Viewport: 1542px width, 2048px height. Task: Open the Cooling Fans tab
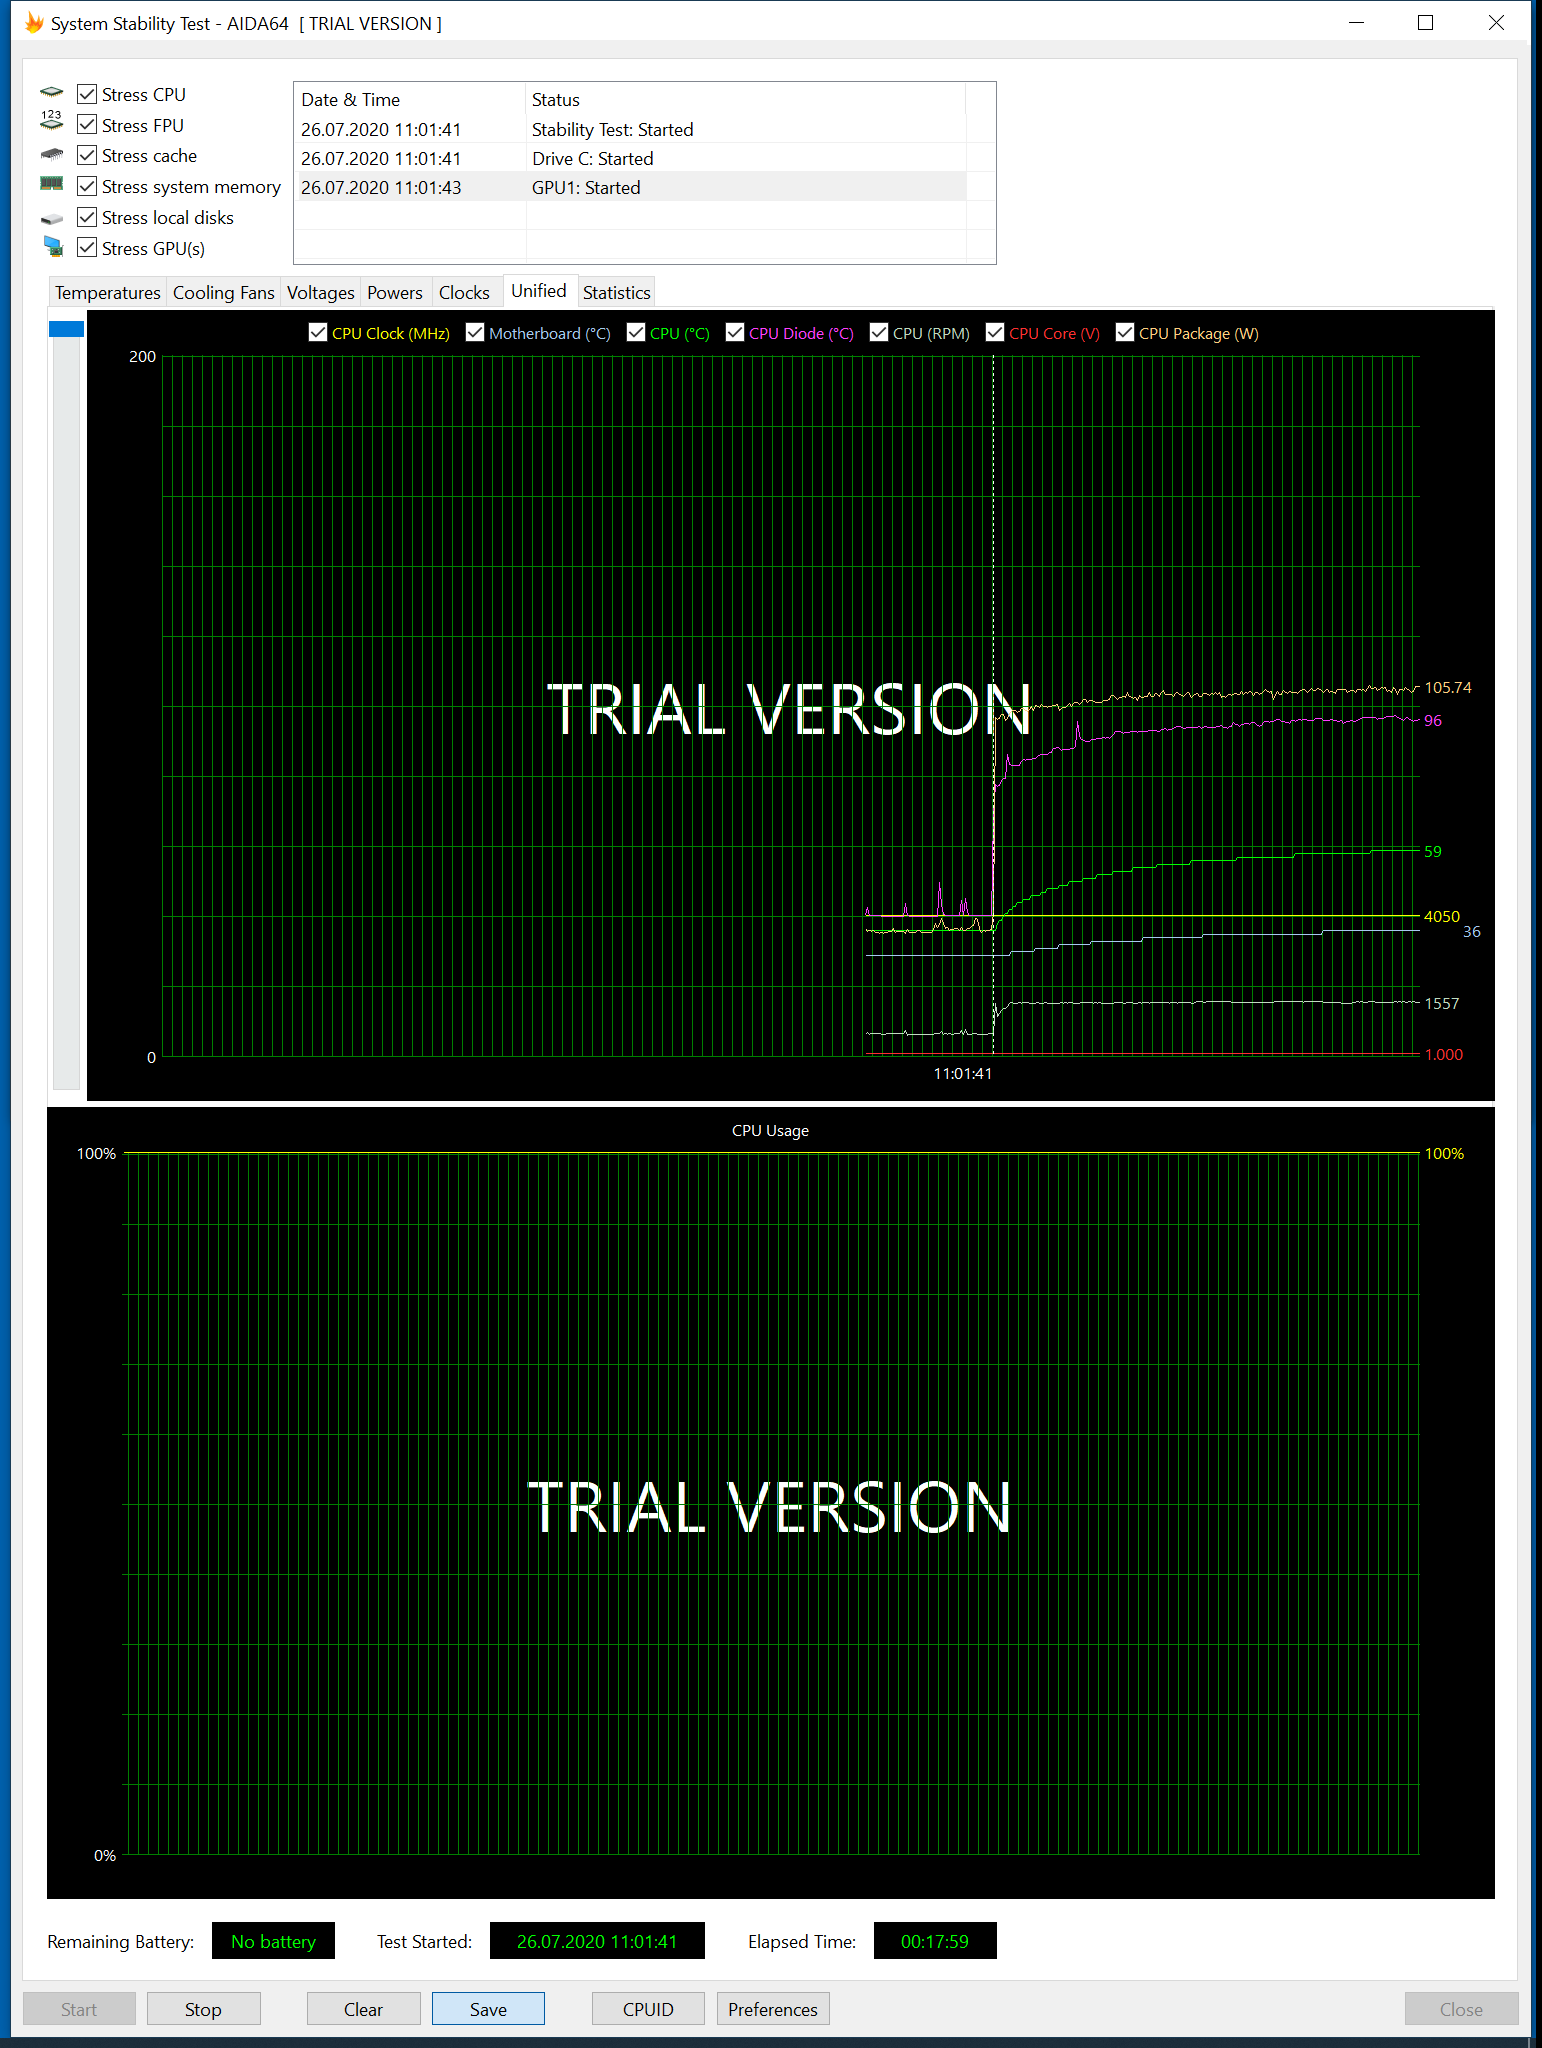pyautogui.click(x=223, y=292)
